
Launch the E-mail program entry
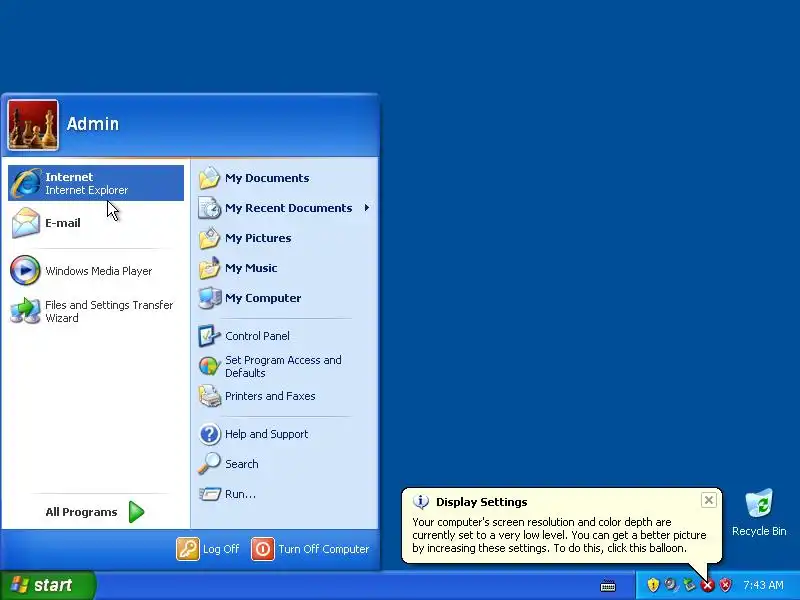click(x=96, y=223)
